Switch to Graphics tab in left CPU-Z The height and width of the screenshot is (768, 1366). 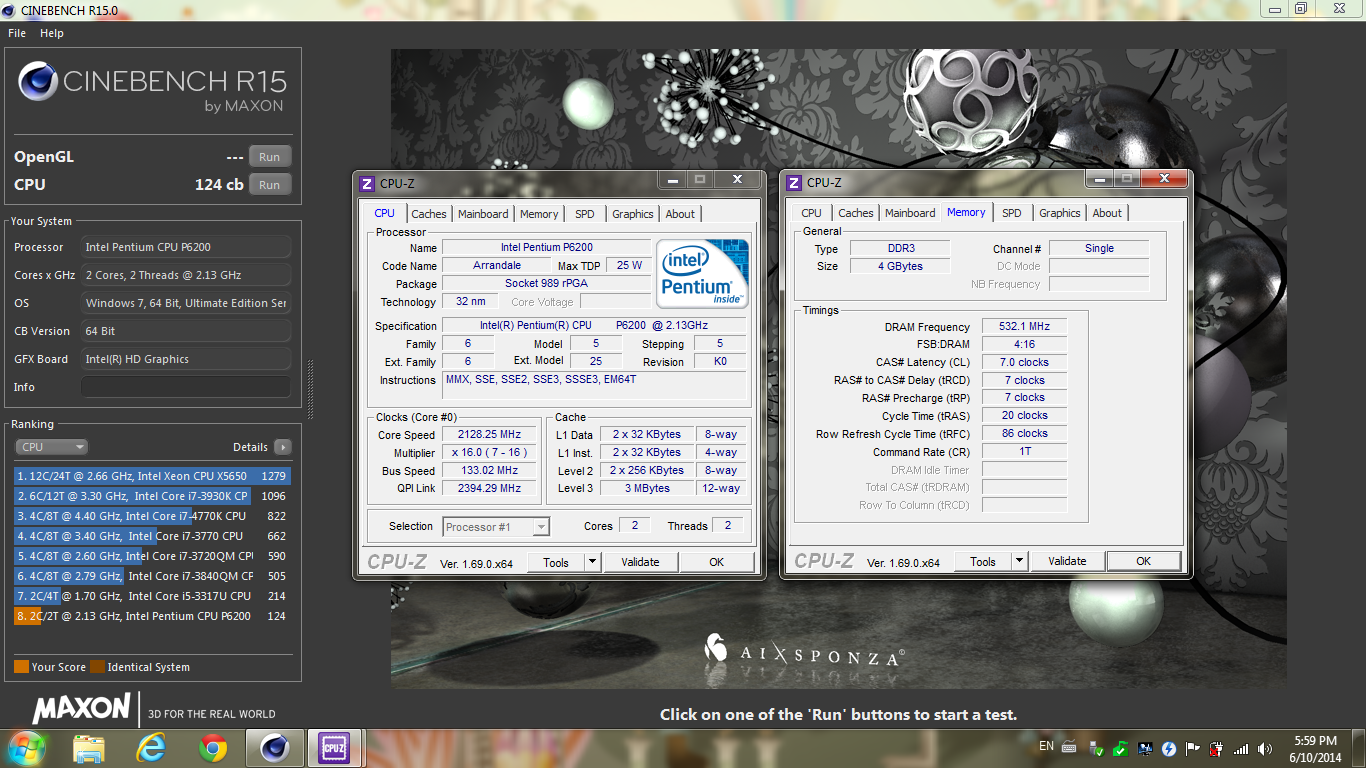[632, 214]
